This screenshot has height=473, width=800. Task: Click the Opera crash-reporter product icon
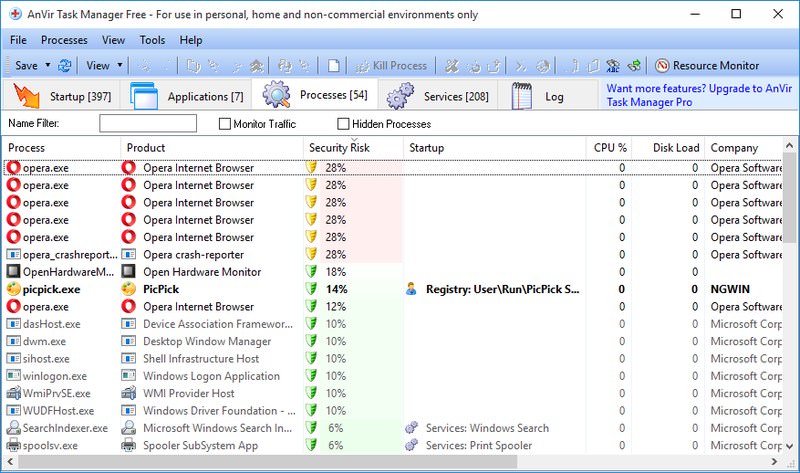(x=129, y=255)
